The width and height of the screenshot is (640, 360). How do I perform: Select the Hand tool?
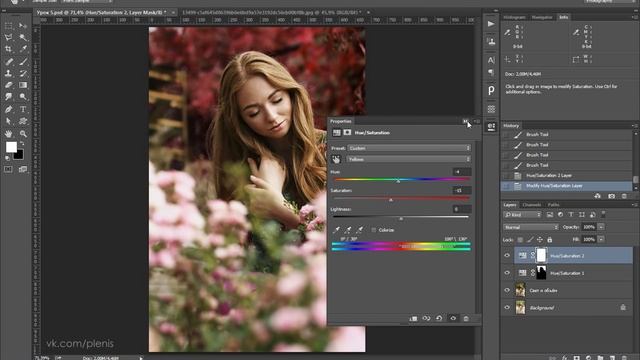pos(8,133)
